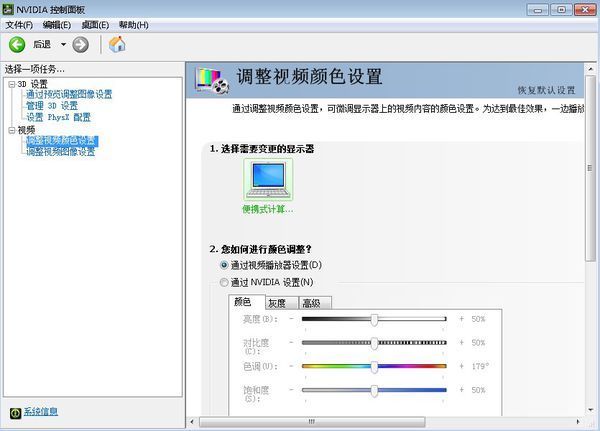Open 管理 3D 设置 in the tree
Viewport: 600px width, 431px height.
coord(52,106)
